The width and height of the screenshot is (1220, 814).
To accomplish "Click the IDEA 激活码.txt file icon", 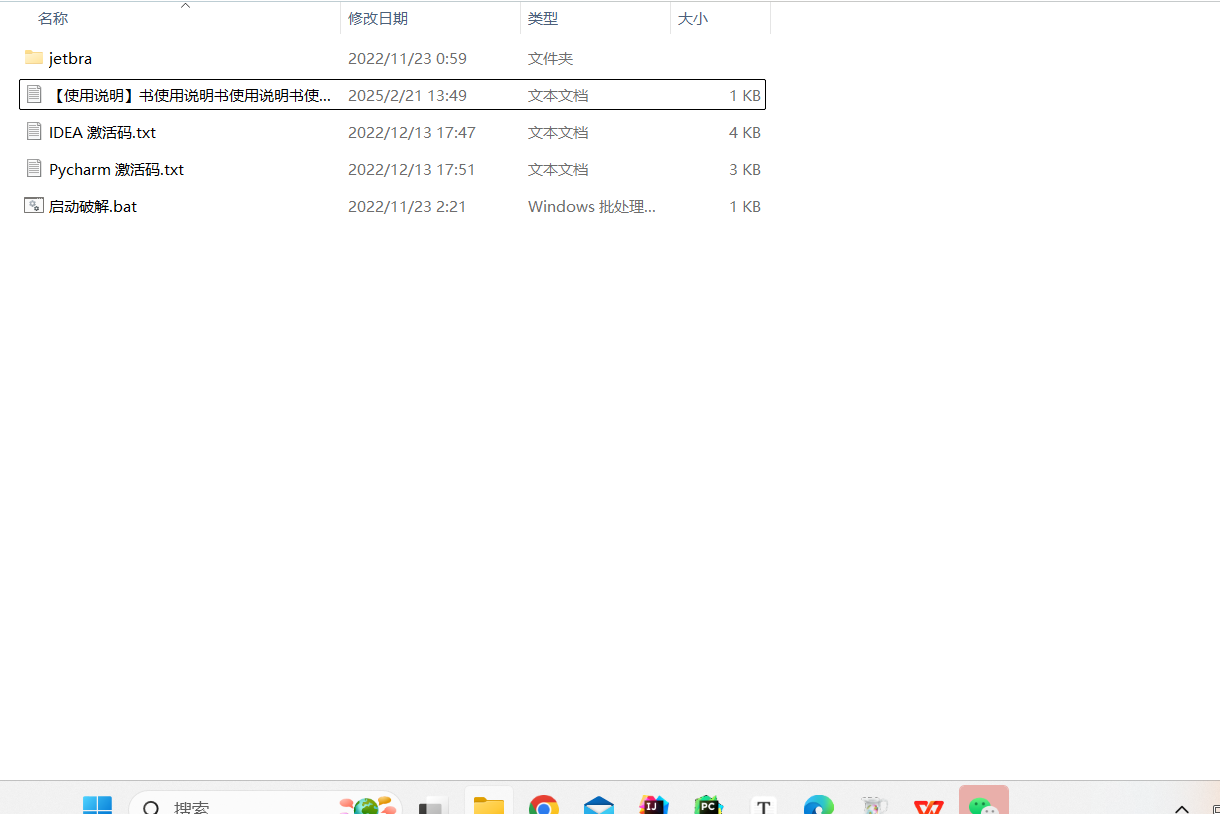I will pos(34,132).
